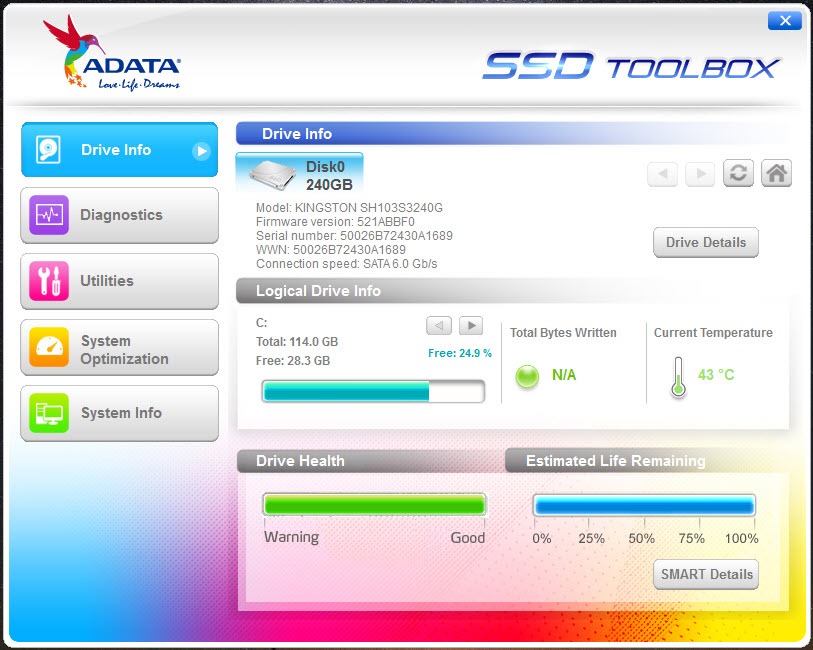Click the home icon button
Screen dimensions: 813x650
coord(776,173)
